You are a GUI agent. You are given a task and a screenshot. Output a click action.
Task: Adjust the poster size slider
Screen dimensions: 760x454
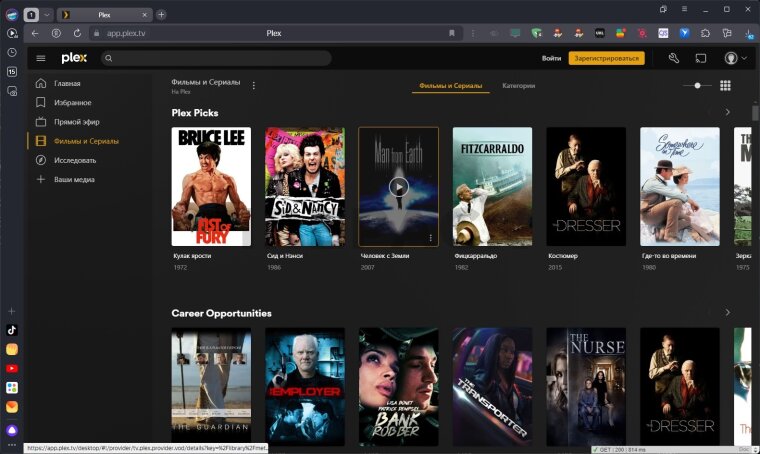pos(697,86)
